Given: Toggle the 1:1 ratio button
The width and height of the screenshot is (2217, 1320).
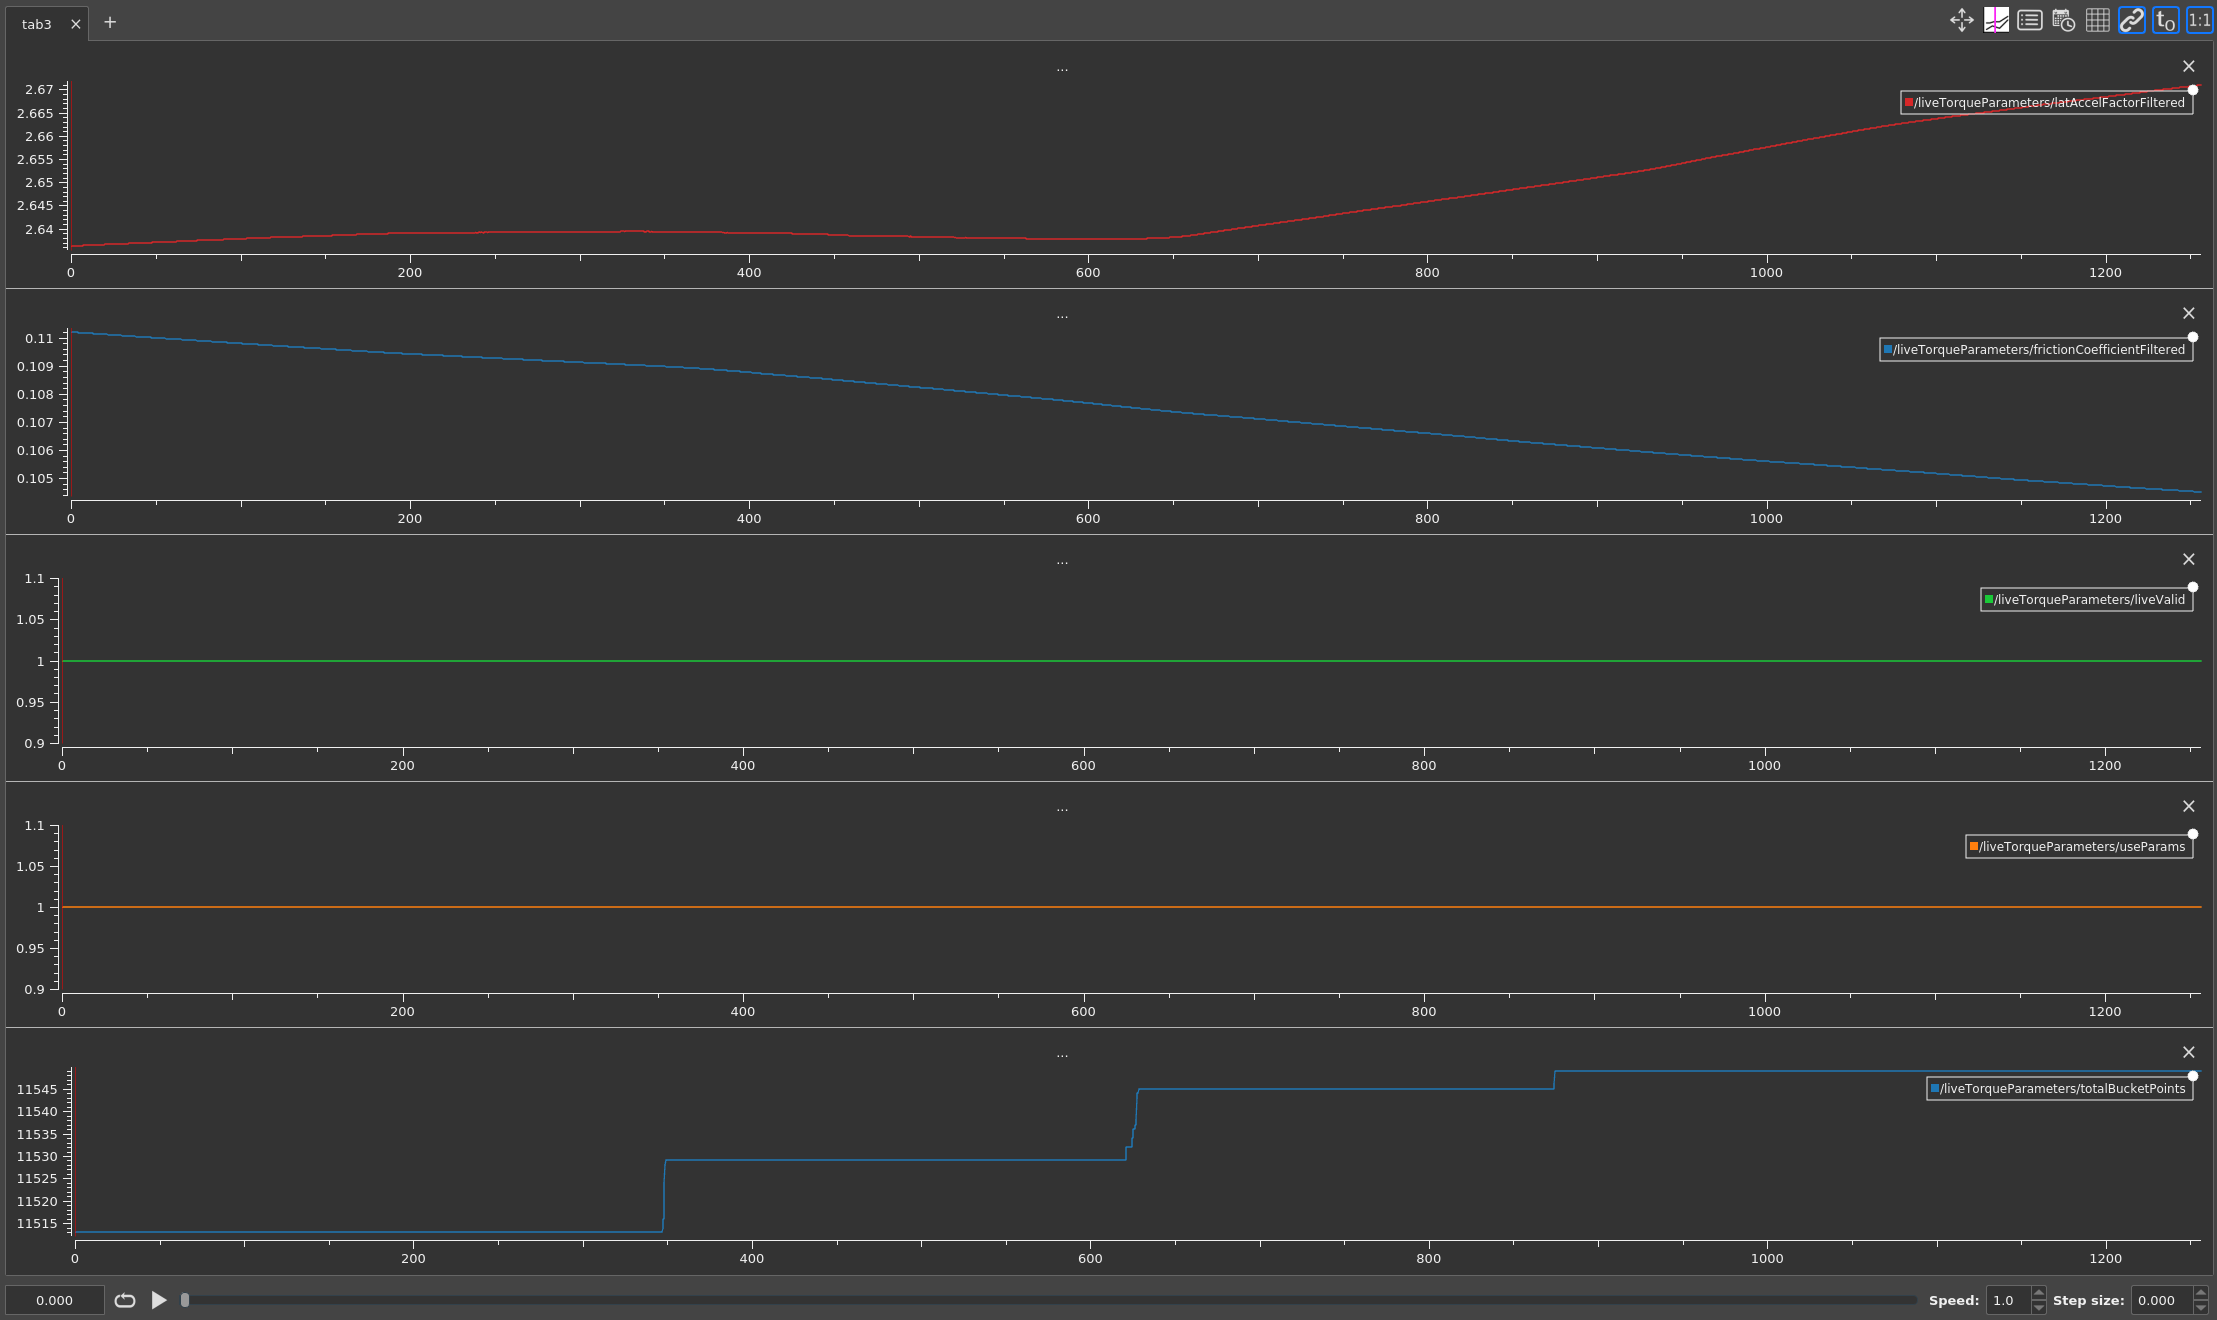Looking at the screenshot, I should tap(2199, 20).
